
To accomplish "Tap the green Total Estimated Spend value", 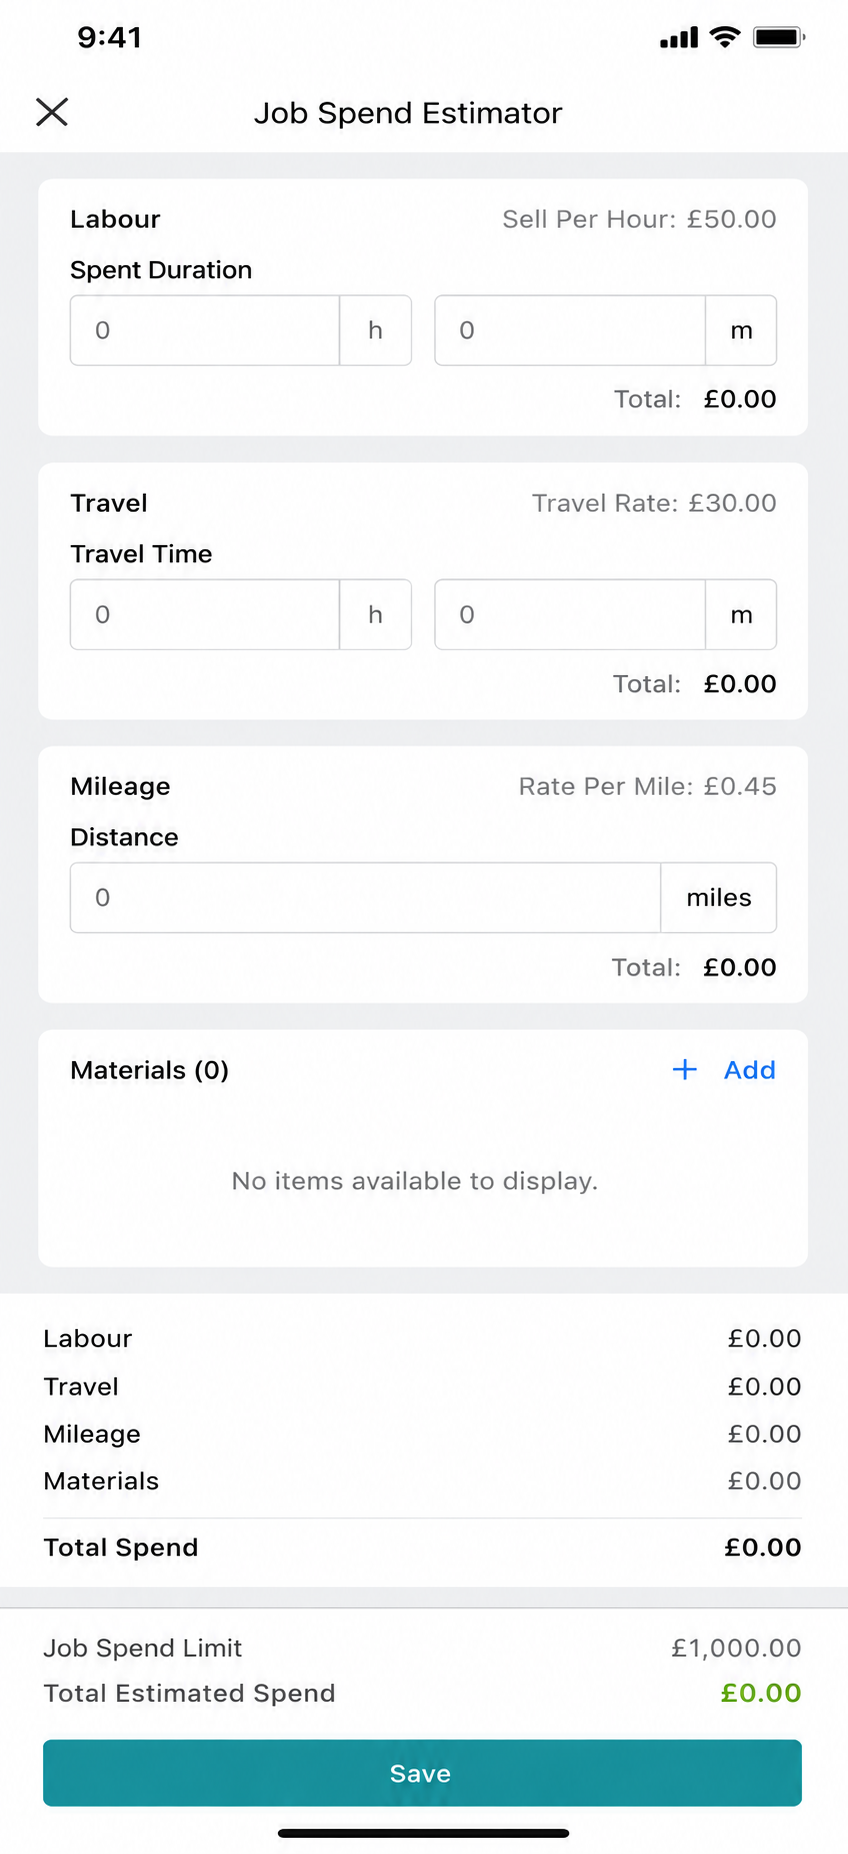I will (761, 1693).
